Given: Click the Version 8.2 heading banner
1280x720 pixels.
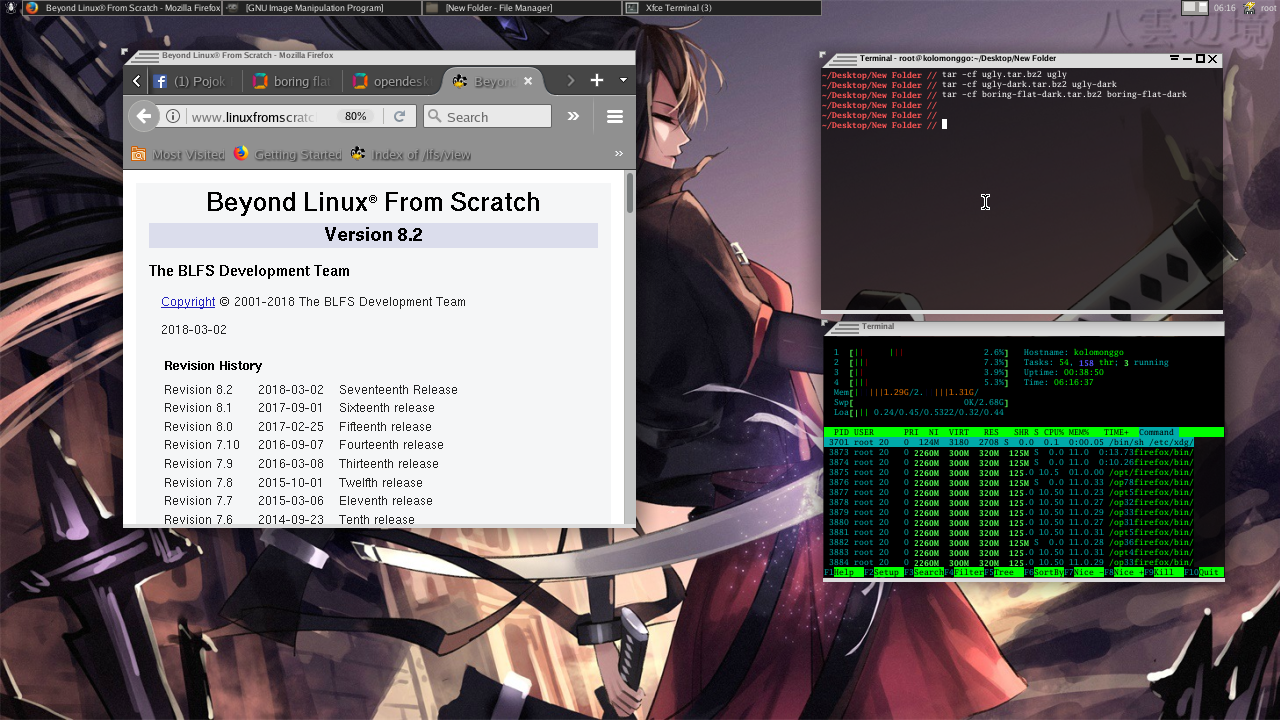Looking at the screenshot, I should pyautogui.click(x=373, y=235).
